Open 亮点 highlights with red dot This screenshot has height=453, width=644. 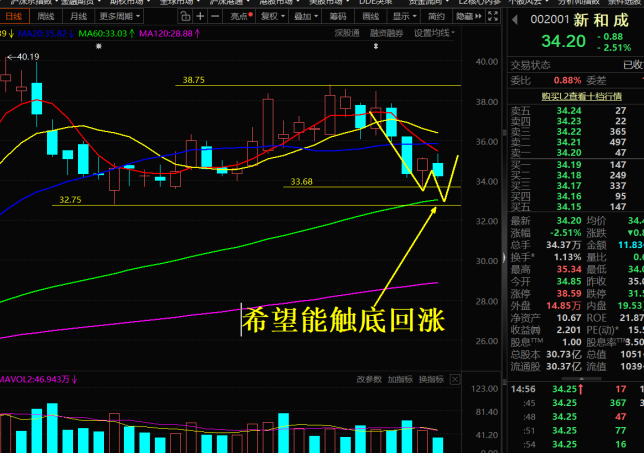(241, 16)
